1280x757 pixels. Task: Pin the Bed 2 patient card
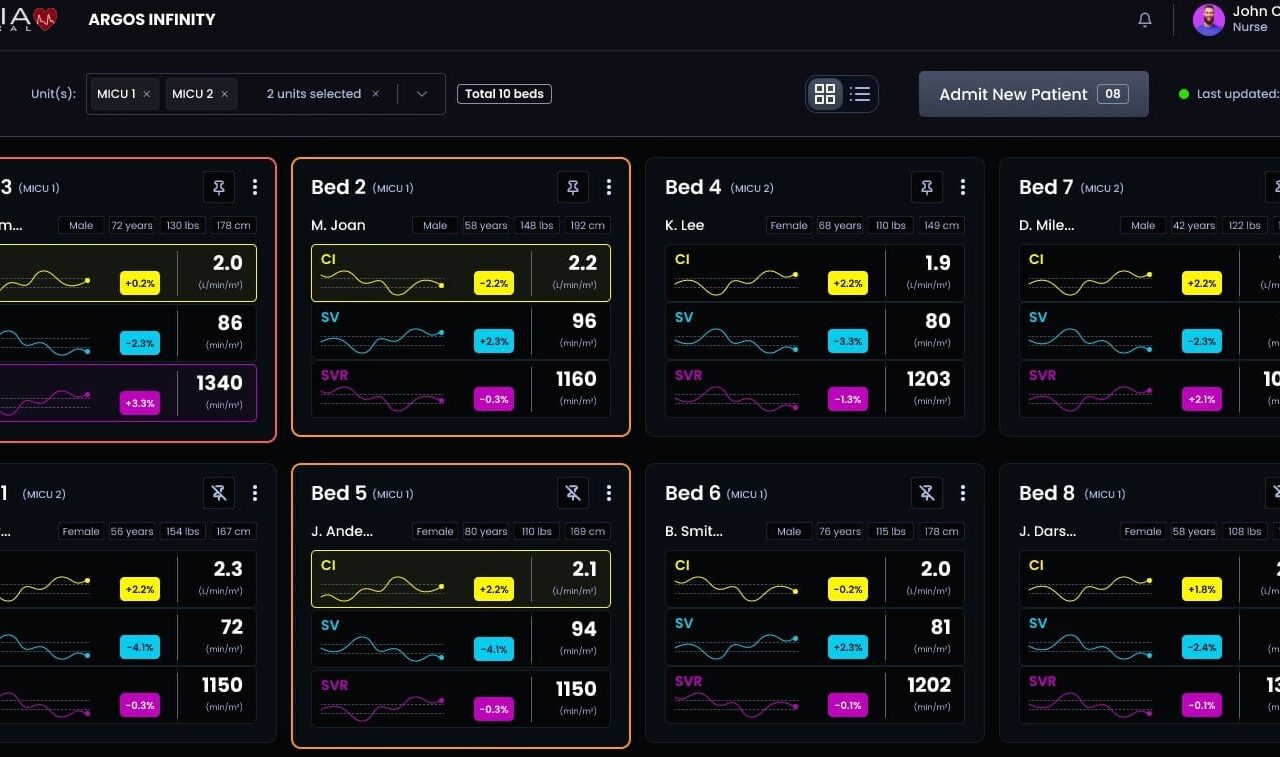click(573, 187)
